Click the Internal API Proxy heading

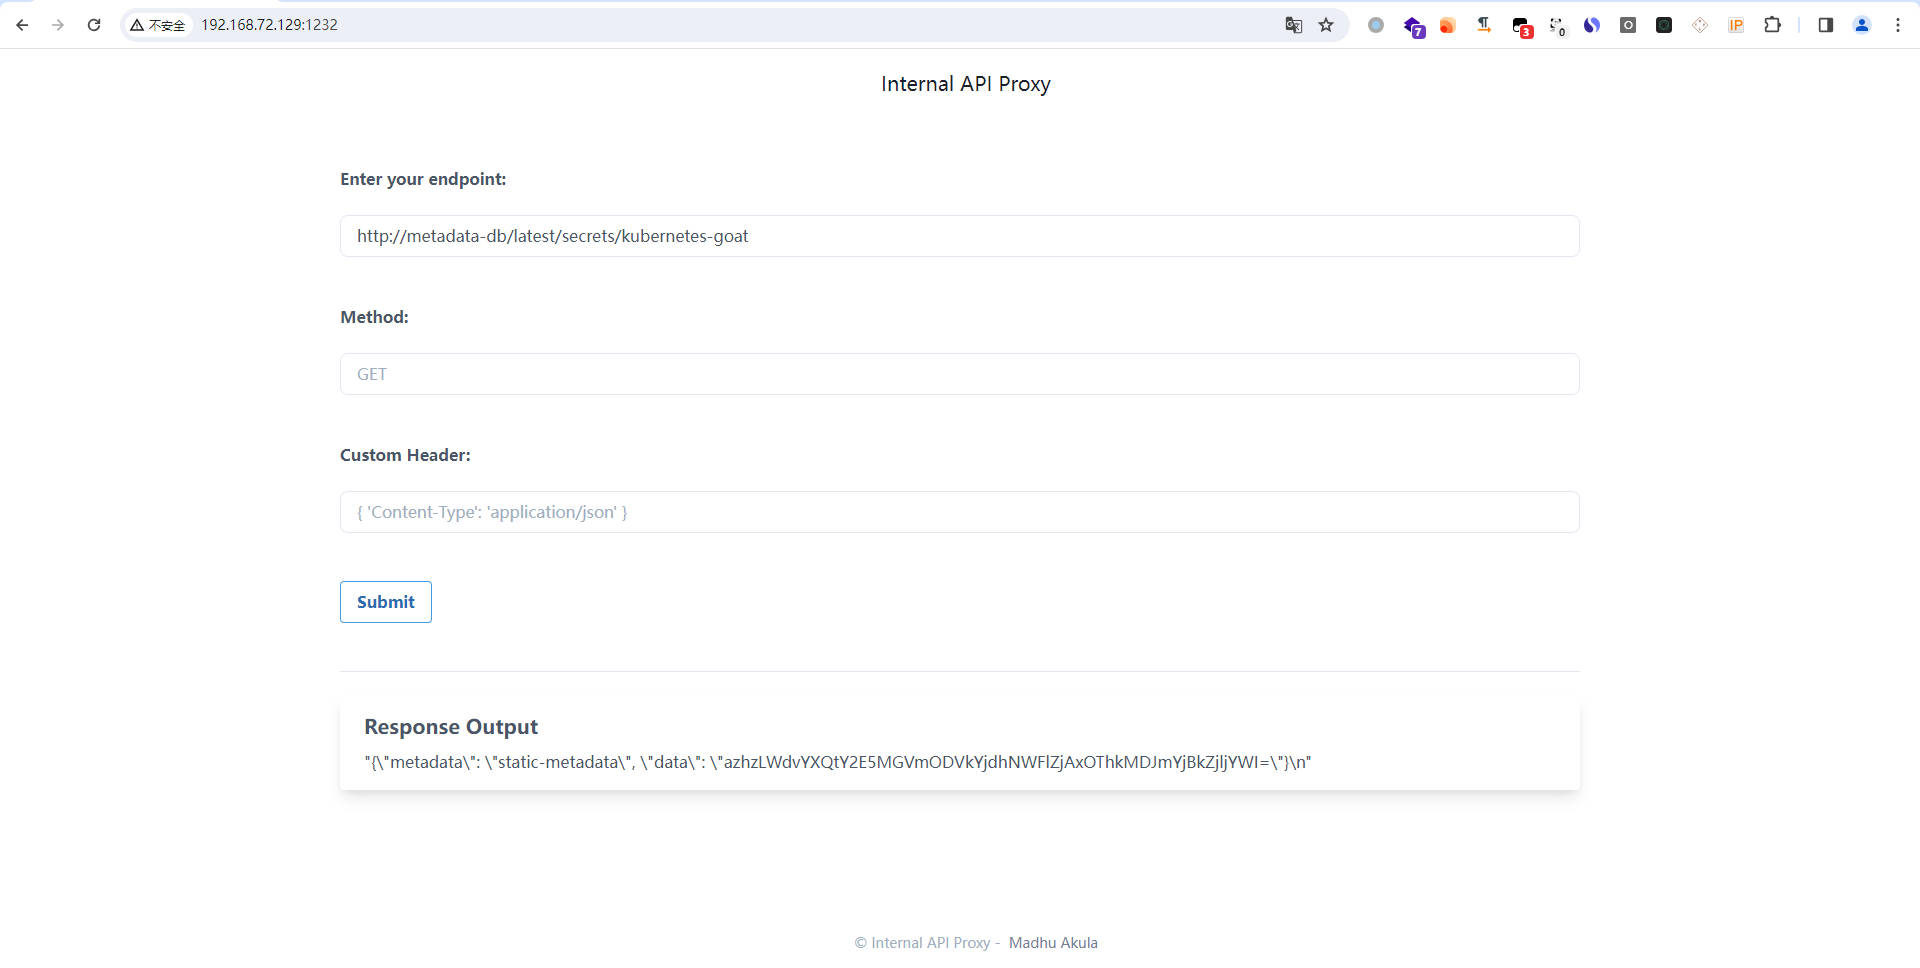[965, 84]
